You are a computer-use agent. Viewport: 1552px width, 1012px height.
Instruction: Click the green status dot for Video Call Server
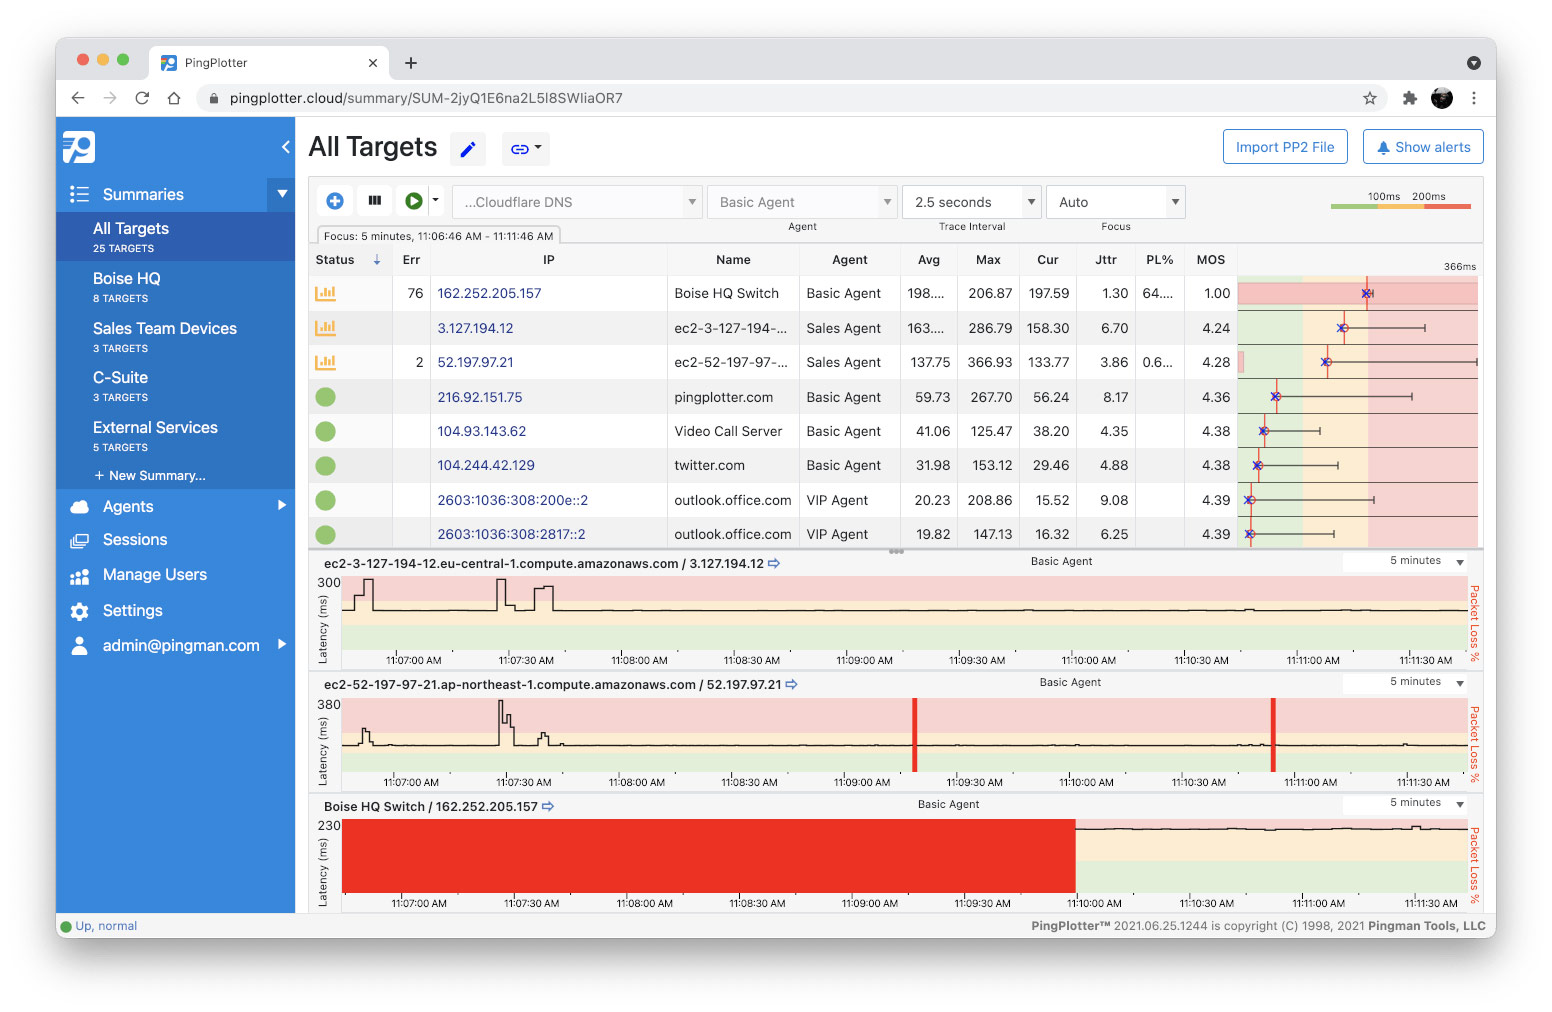point(325,431)
